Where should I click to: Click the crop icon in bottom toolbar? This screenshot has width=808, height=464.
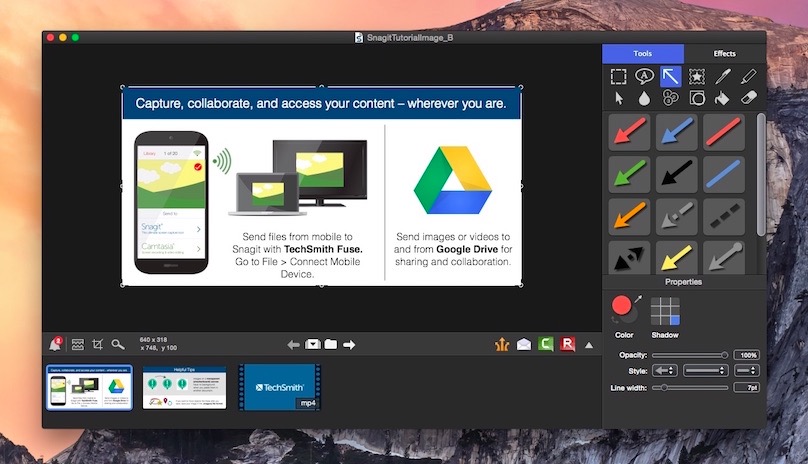(x=97, y=344)
